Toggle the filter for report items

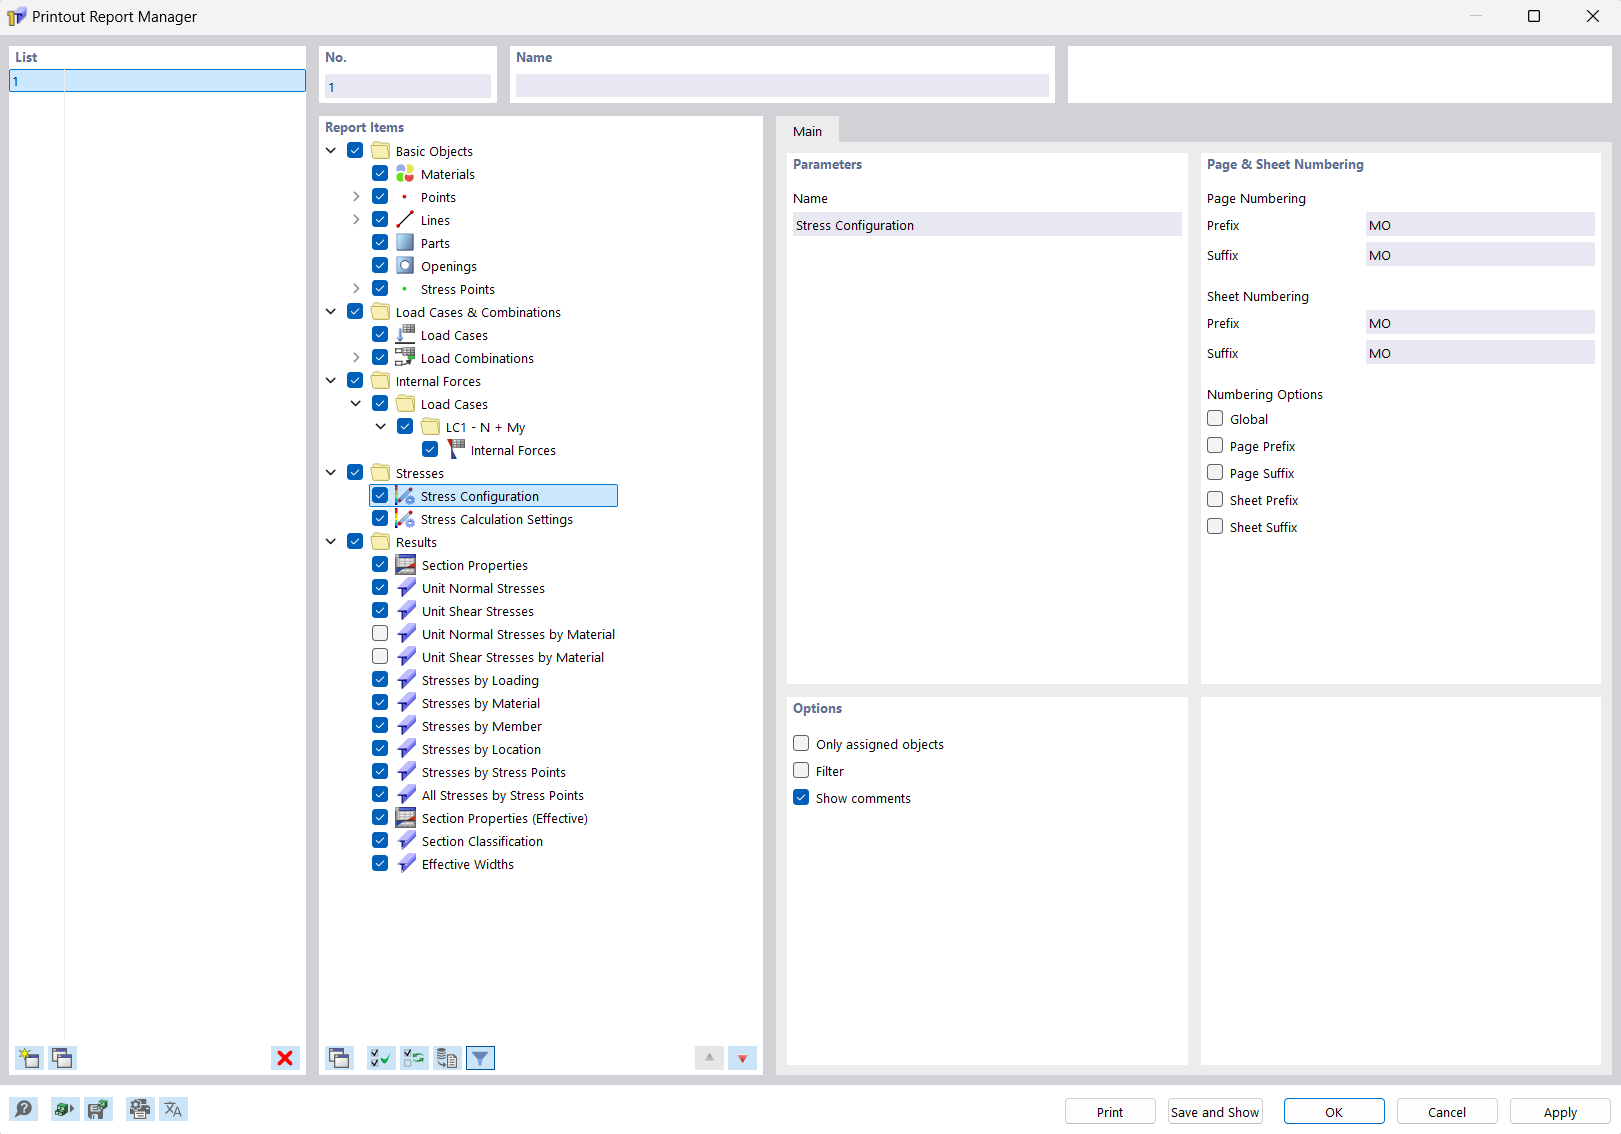click(x=480, y=1058)
